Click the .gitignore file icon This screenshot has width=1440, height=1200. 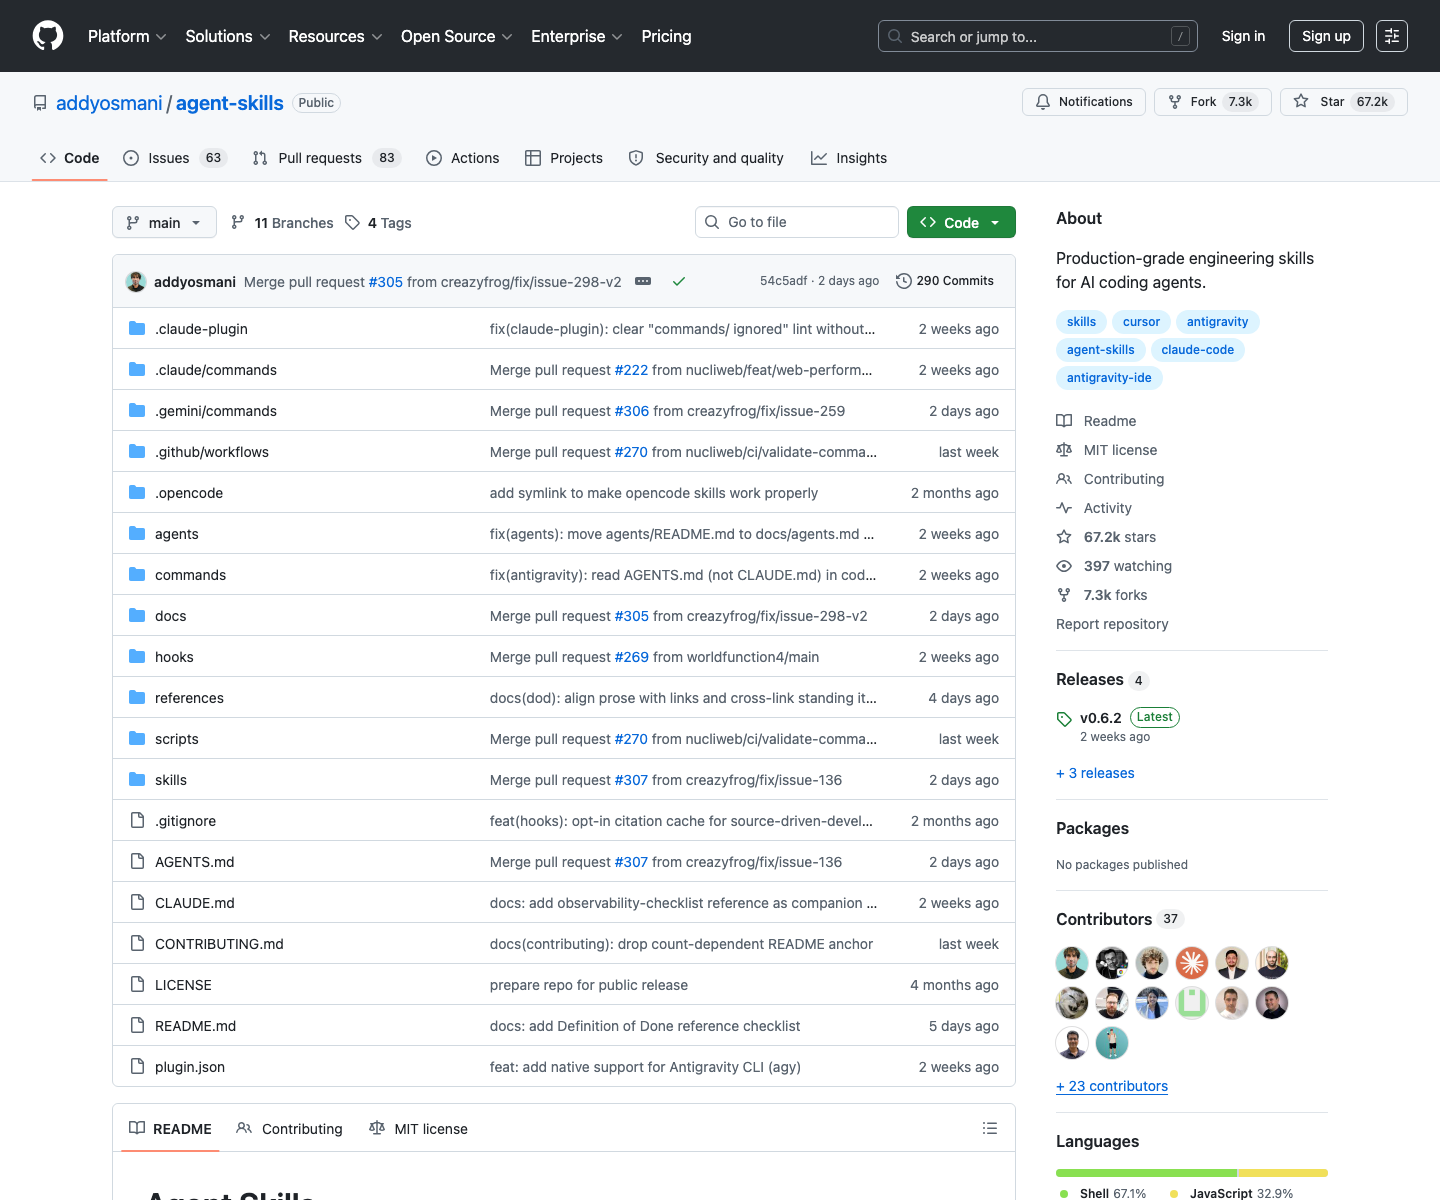coord(137,820)
